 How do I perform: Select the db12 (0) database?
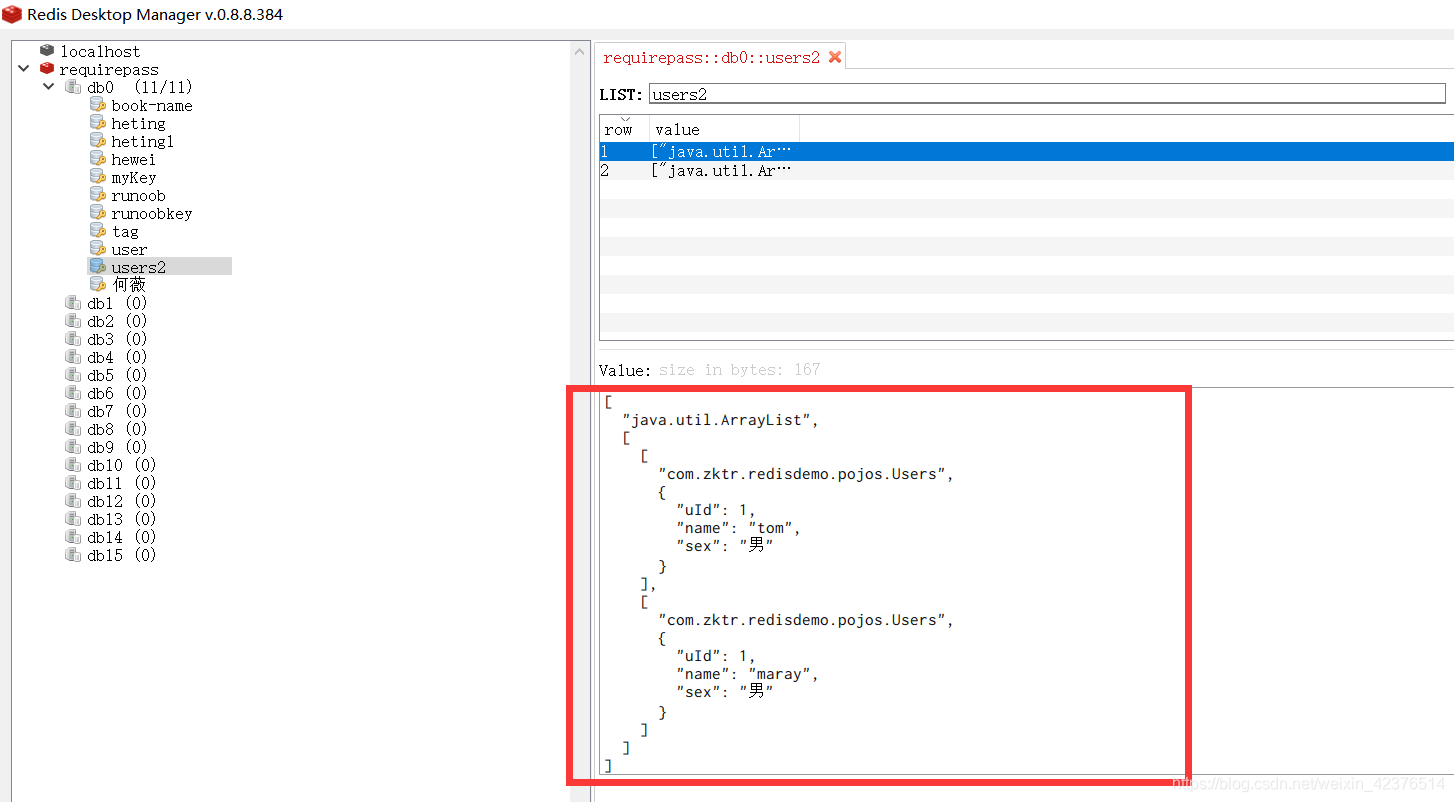[x=121, y=501]
